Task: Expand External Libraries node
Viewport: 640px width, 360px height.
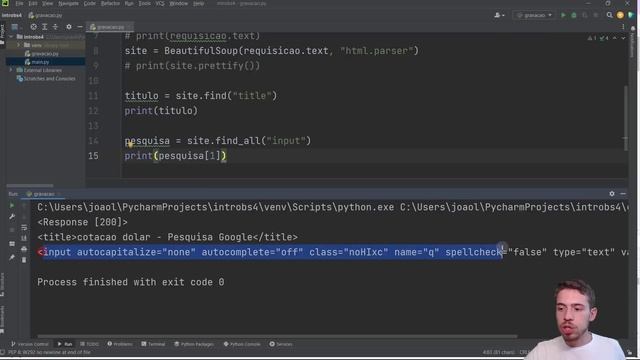Action: pyautogui.click(x=11, y=70)
